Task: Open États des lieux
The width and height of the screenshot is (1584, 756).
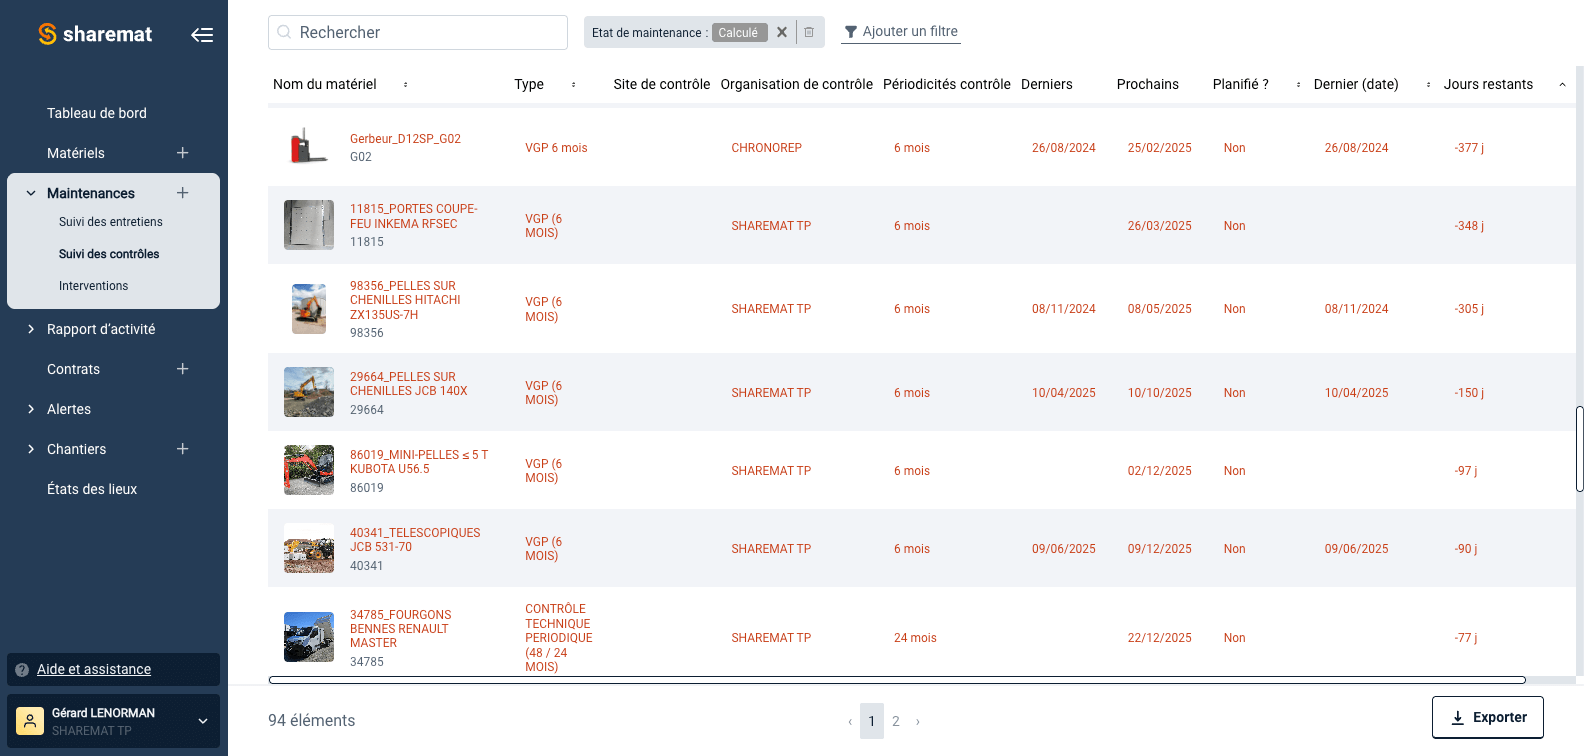Action: click(92, 489)
